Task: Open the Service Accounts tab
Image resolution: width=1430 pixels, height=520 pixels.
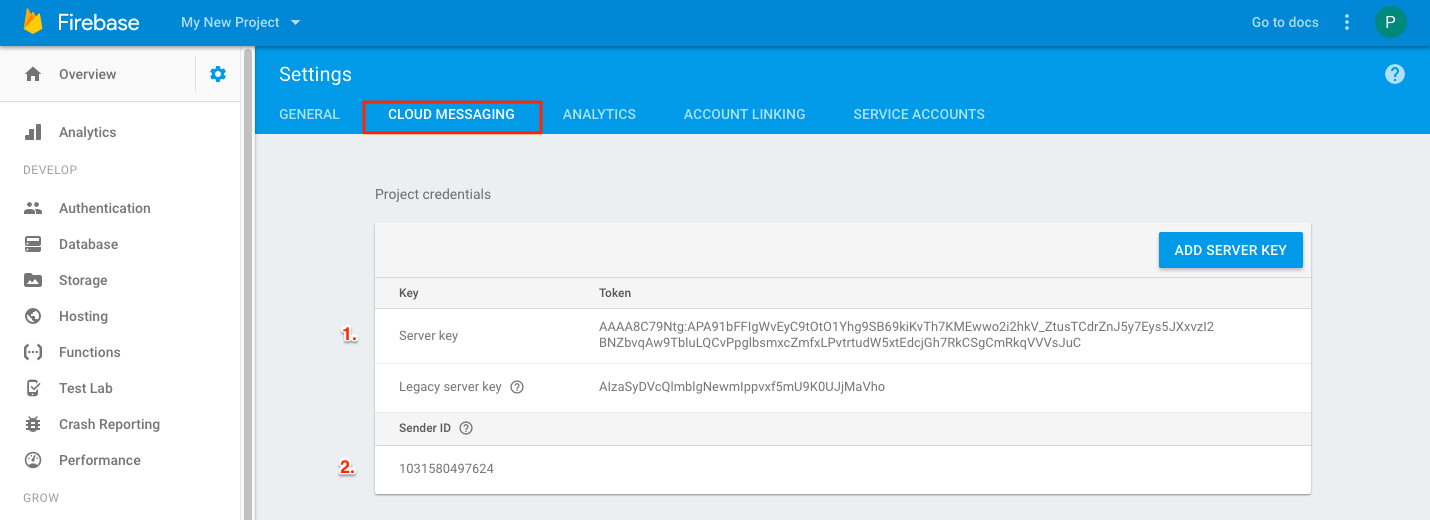Action: point(919,114)
